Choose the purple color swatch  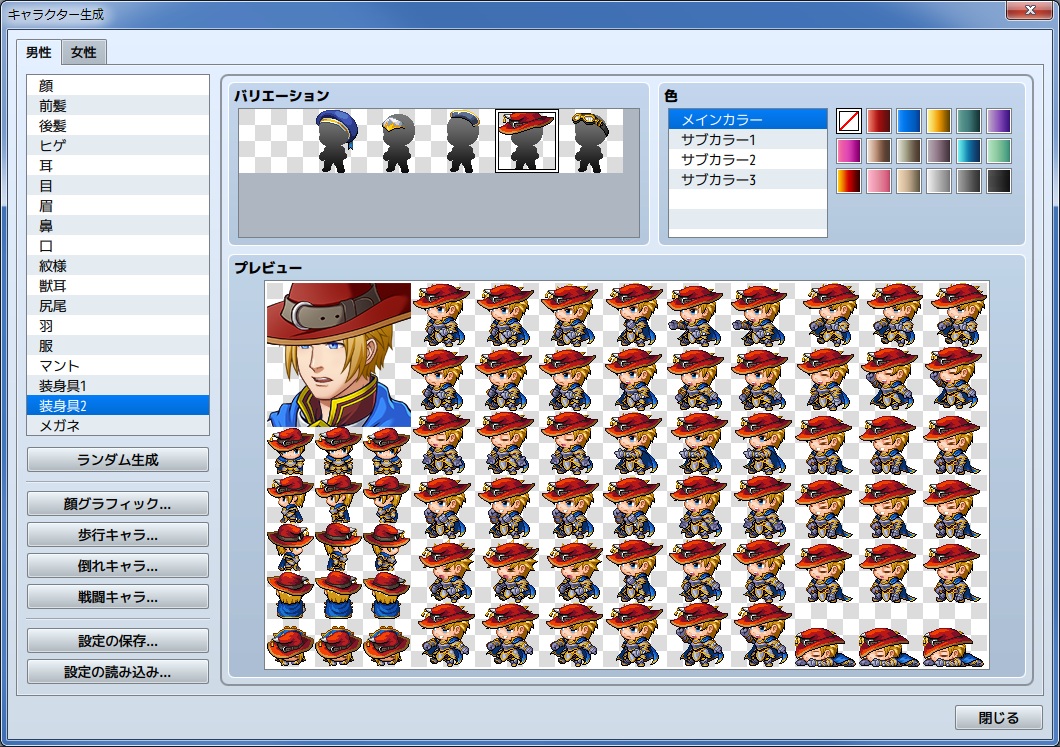[998, 121]
